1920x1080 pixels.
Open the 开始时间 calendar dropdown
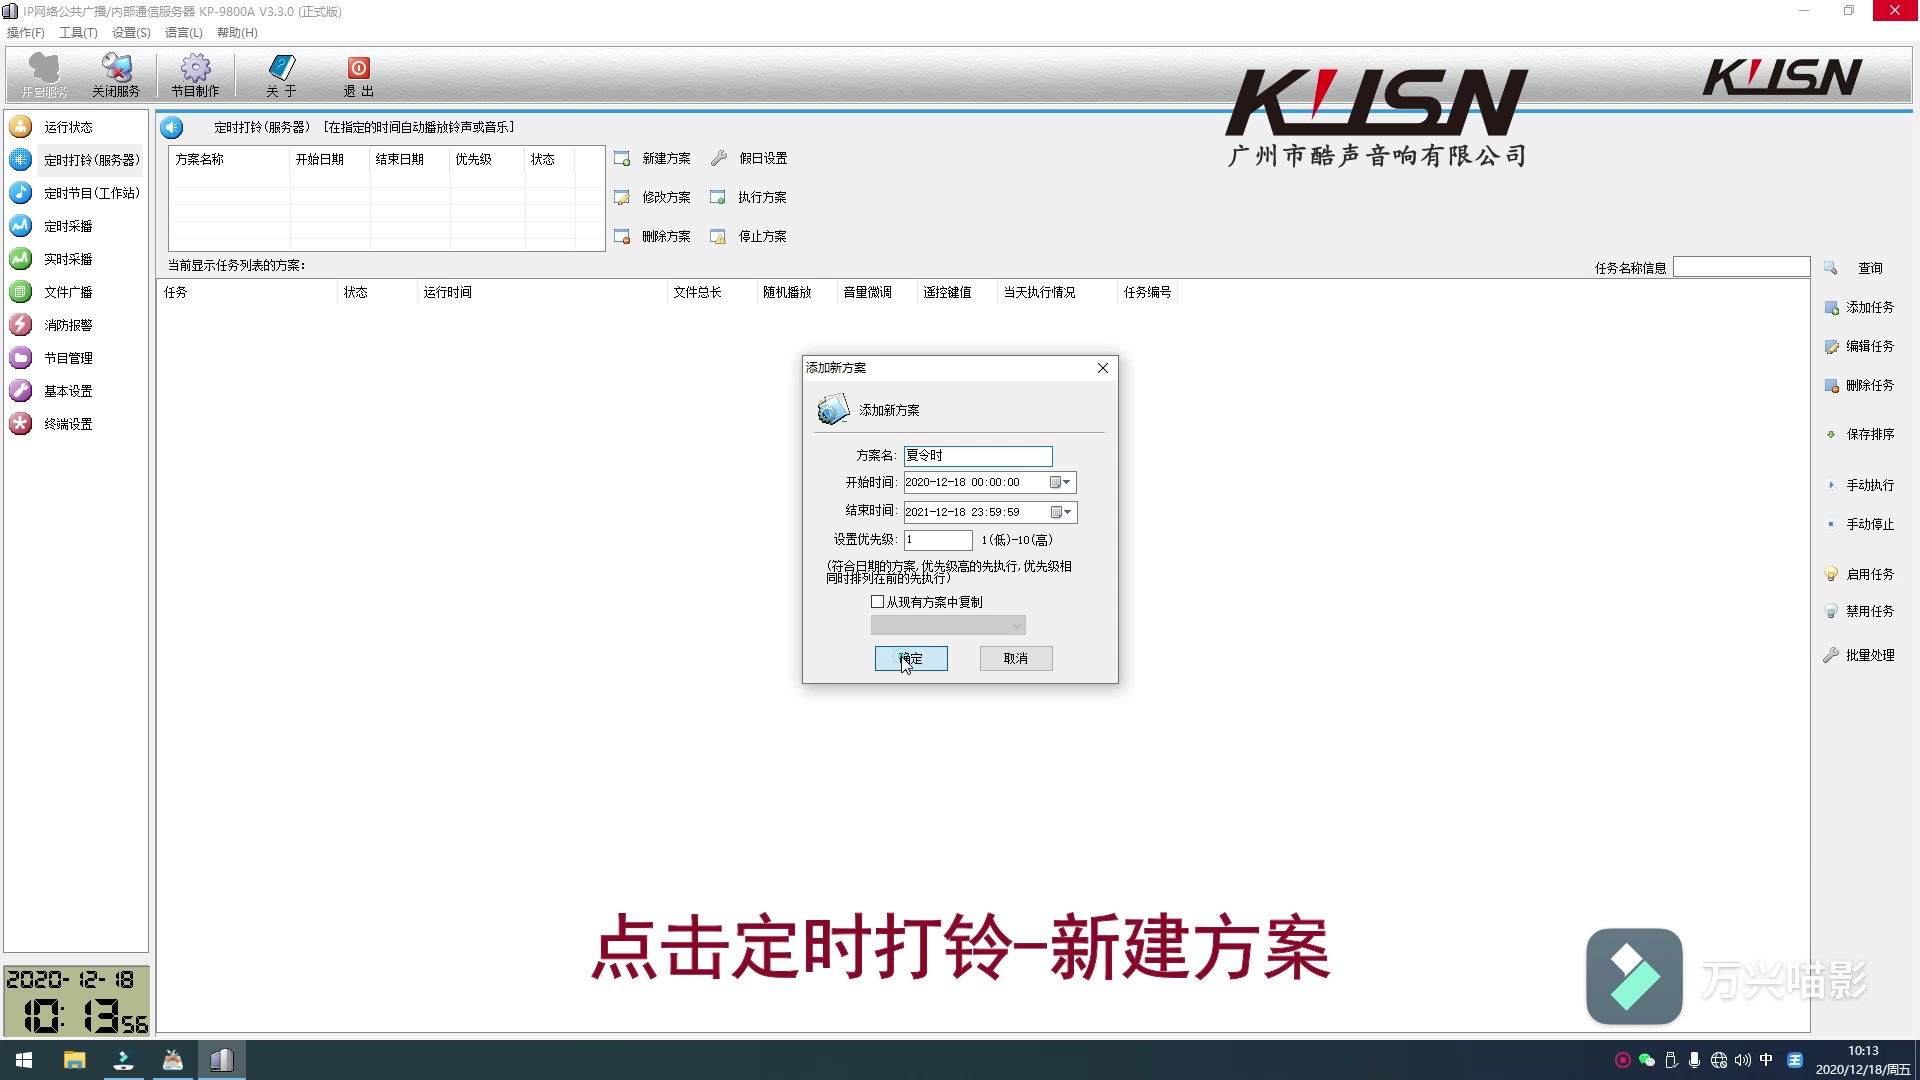click(x=1061, y=483)
